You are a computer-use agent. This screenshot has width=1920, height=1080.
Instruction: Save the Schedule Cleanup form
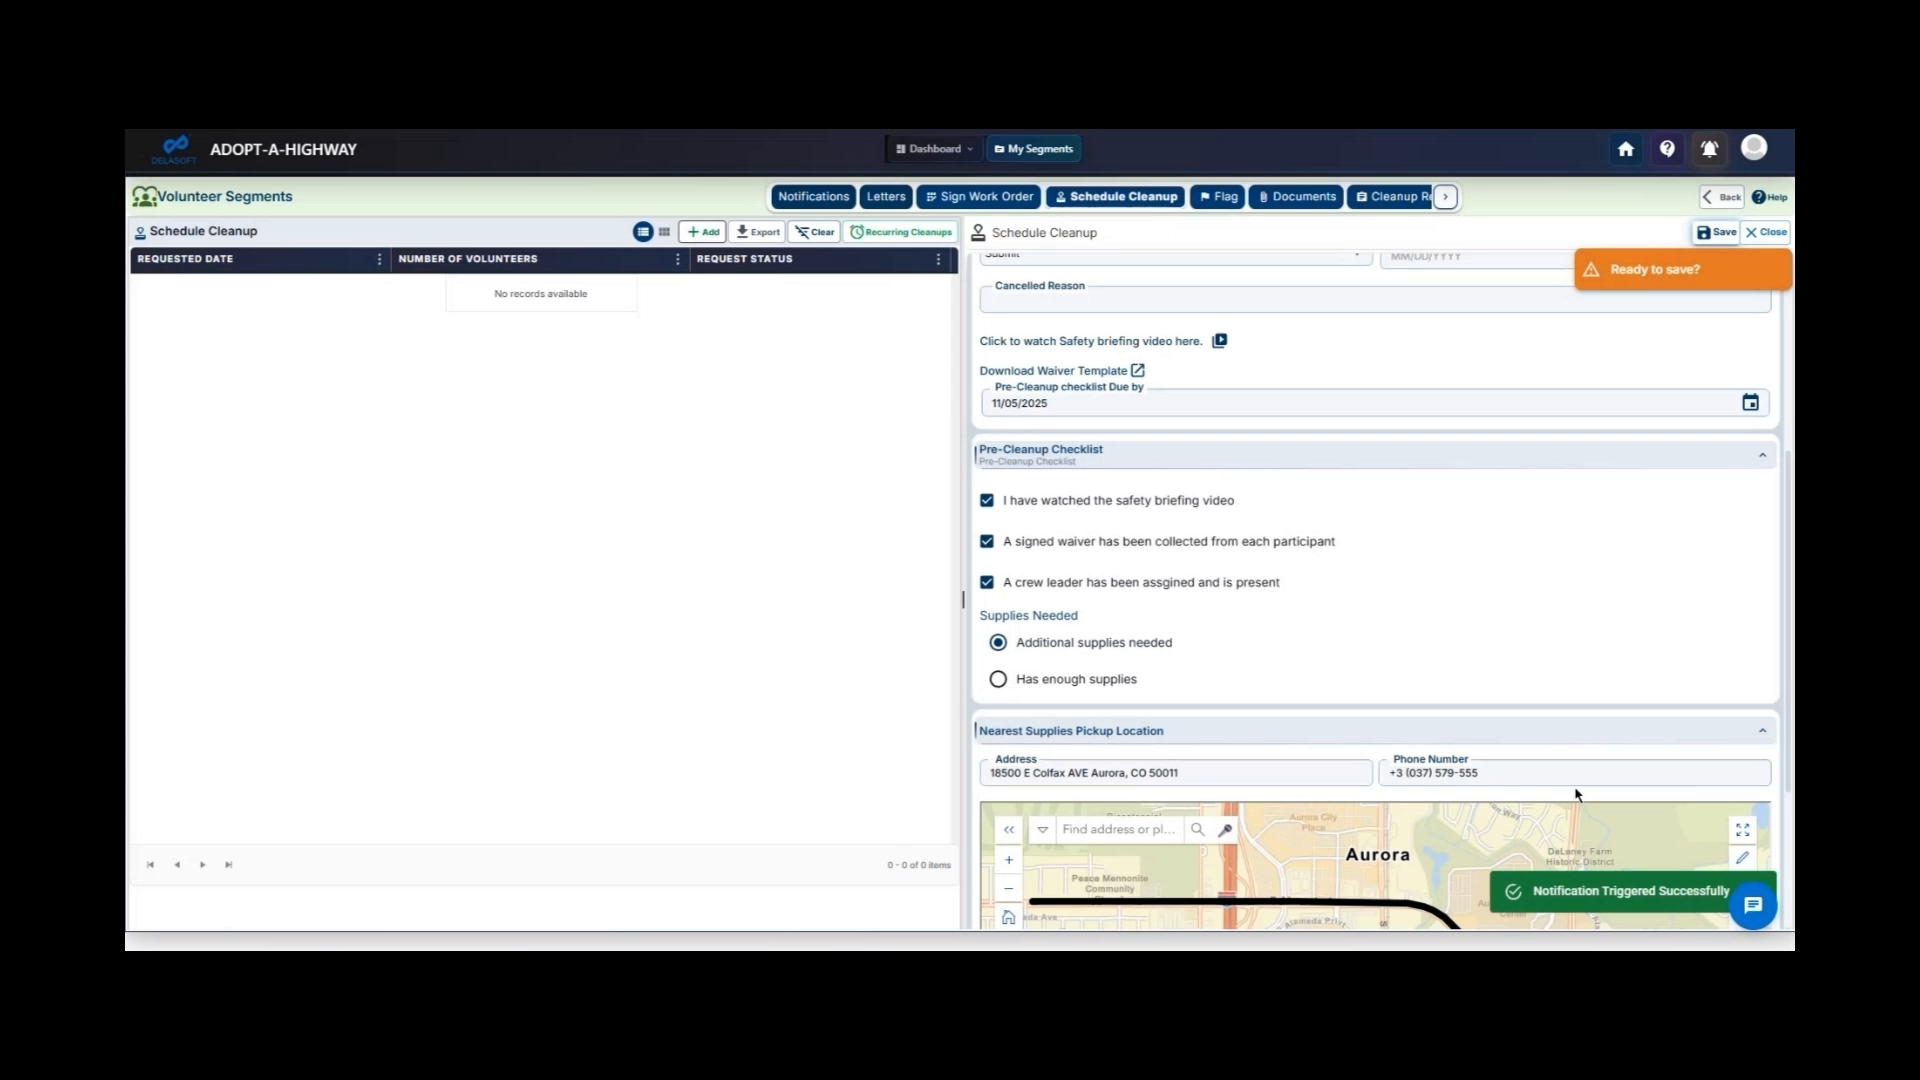point(1714,232)
